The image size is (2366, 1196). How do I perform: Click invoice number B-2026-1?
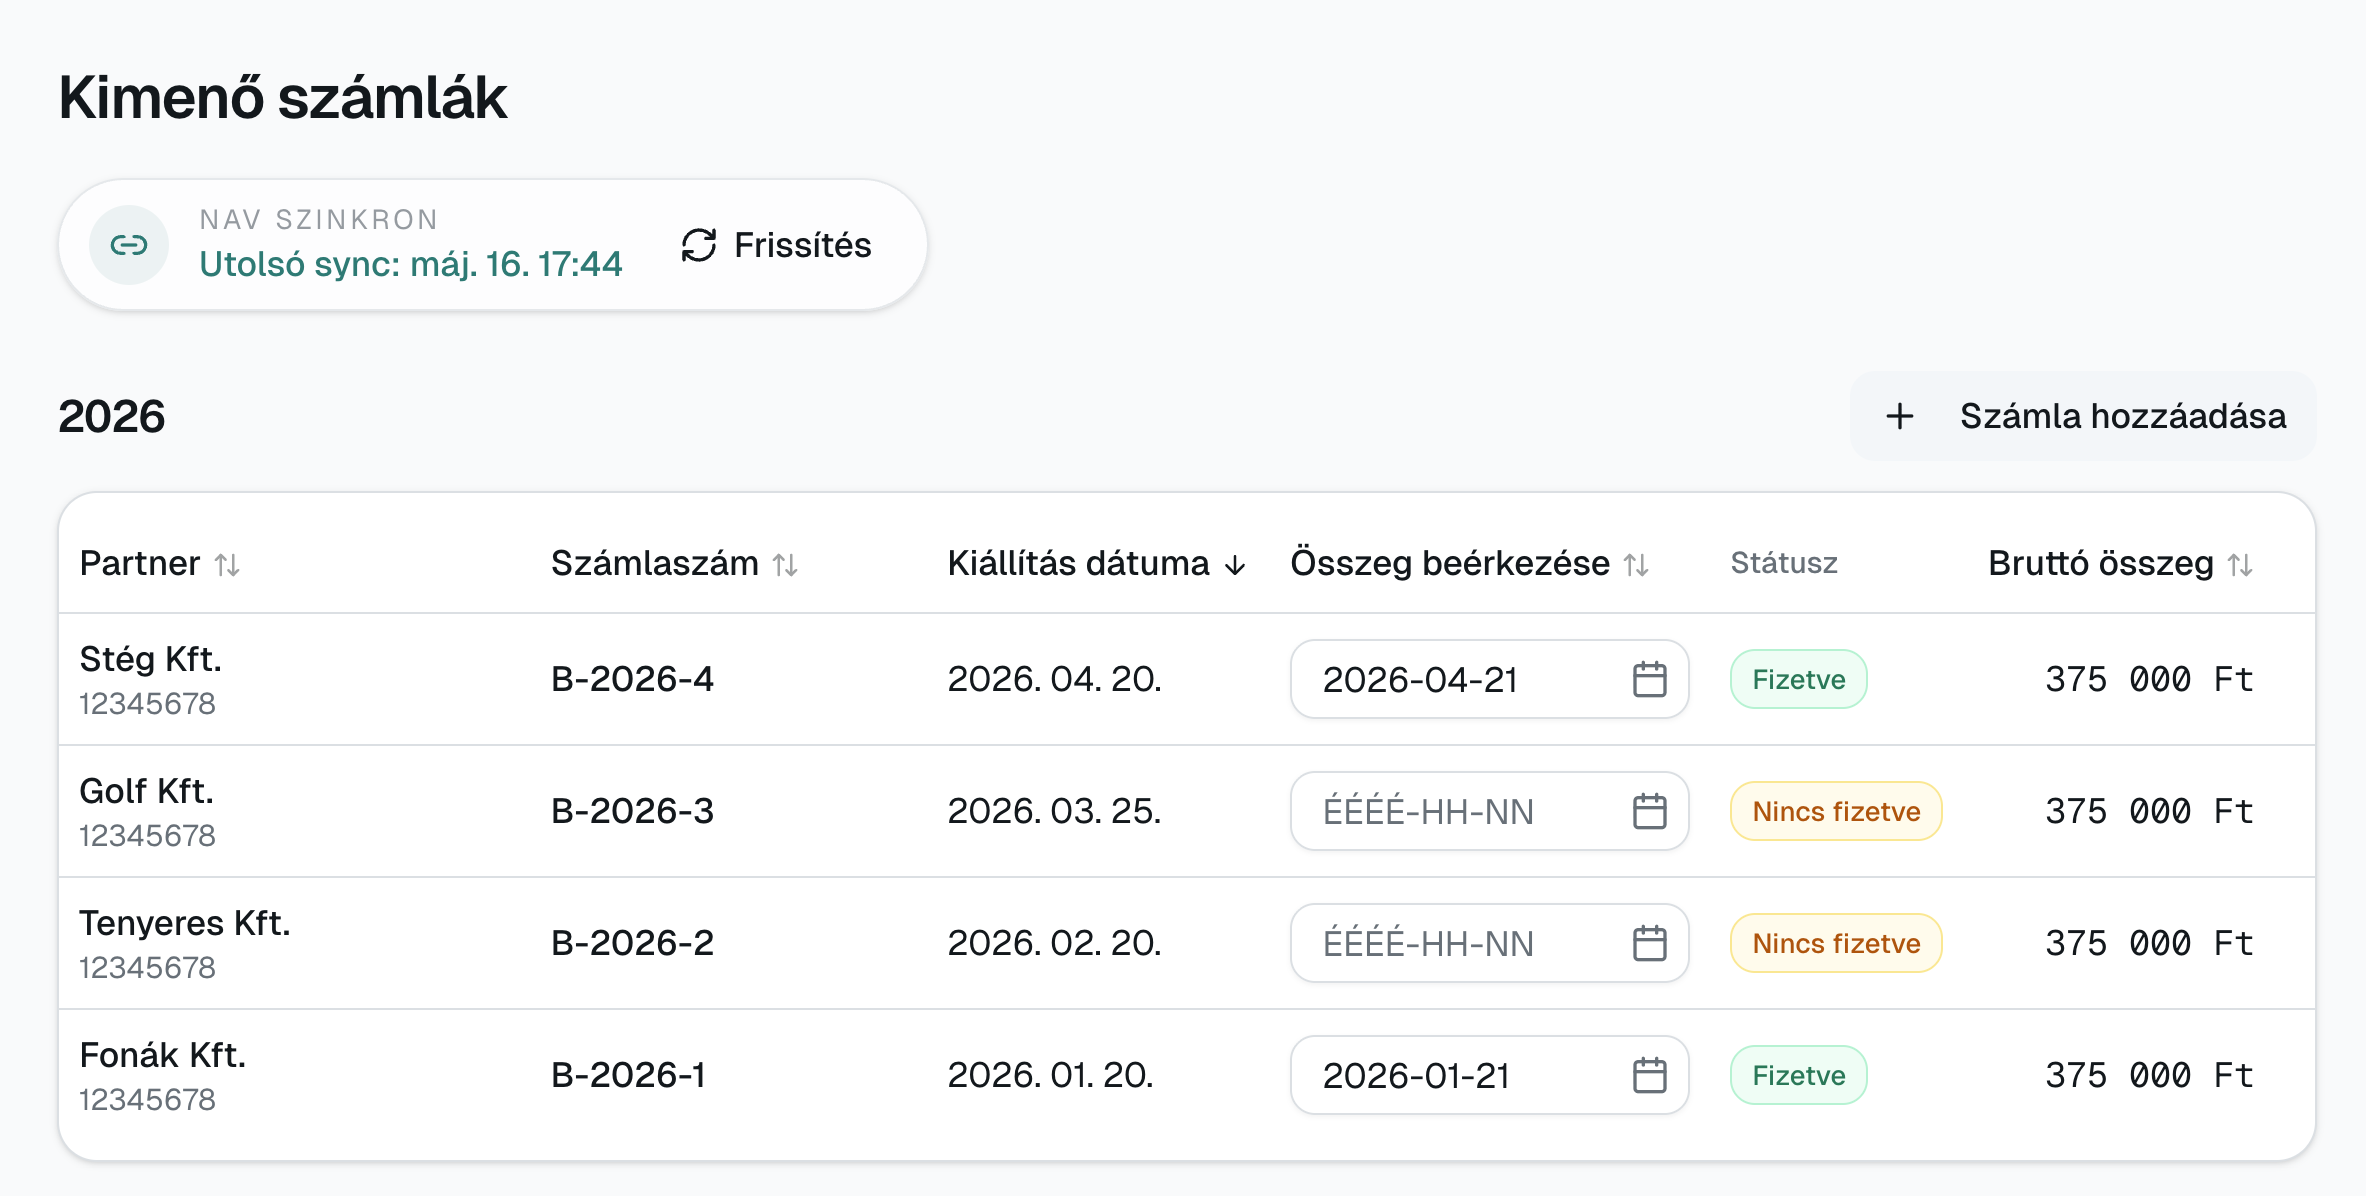629,1075
